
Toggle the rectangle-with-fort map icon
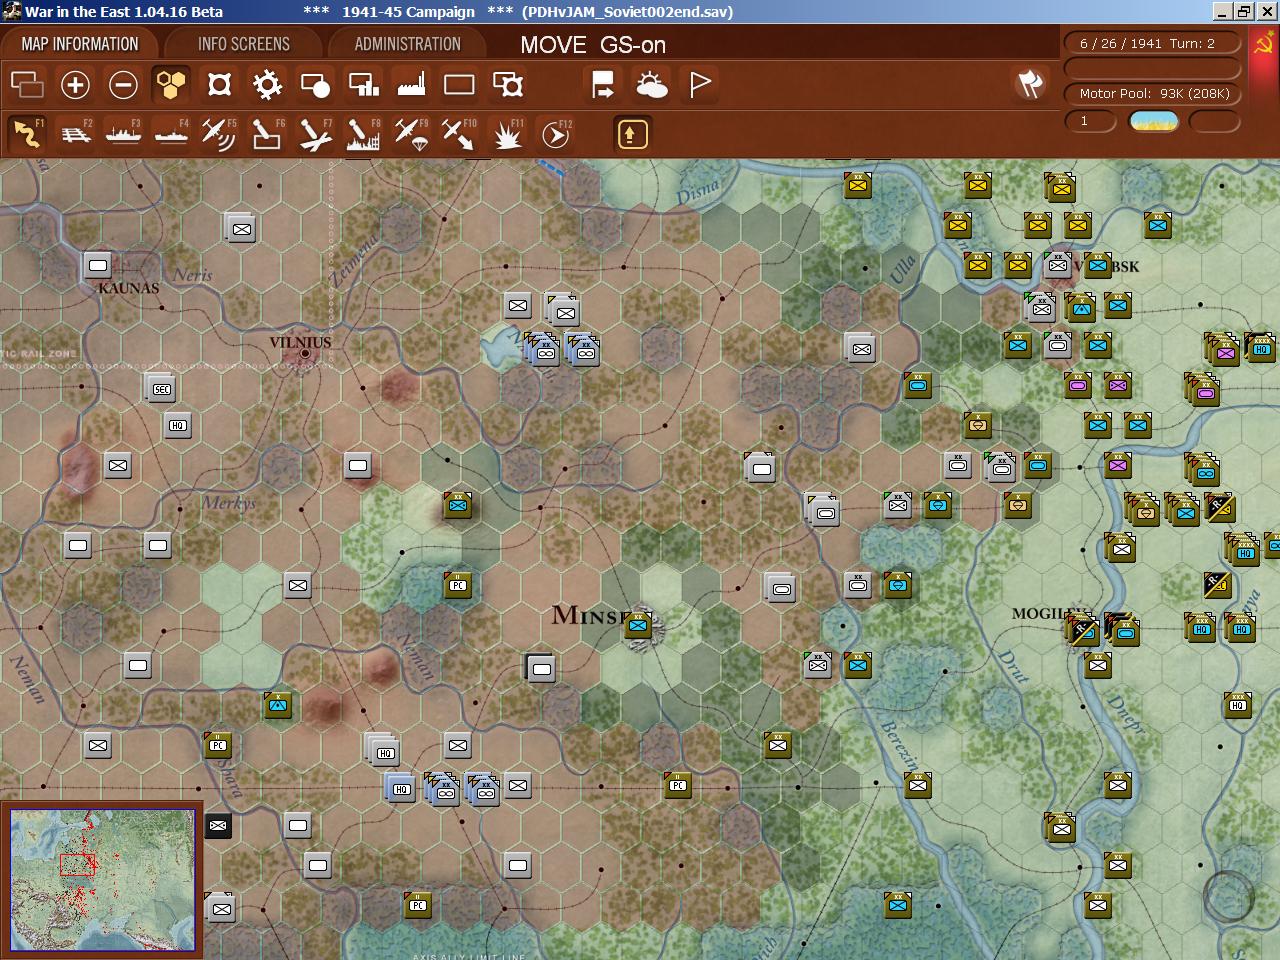[x=508, y=85]
